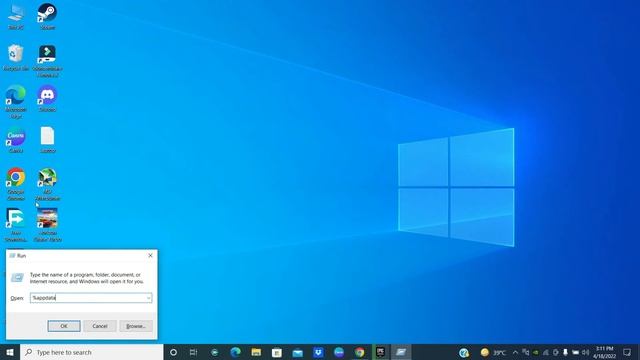Image resolution: width=640 pixels, height=360 pixels.
Task: Click Cancel in the Run dialog
Action: 100,326
